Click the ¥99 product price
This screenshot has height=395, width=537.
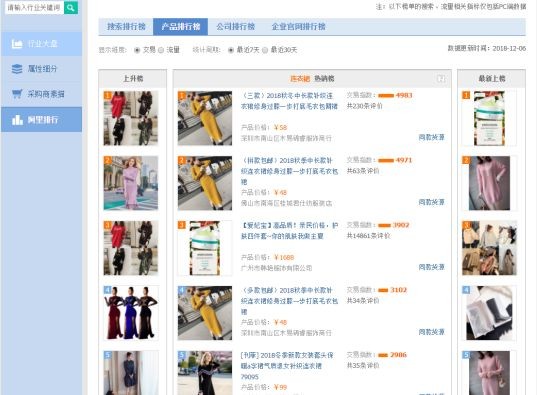point(280,387)
